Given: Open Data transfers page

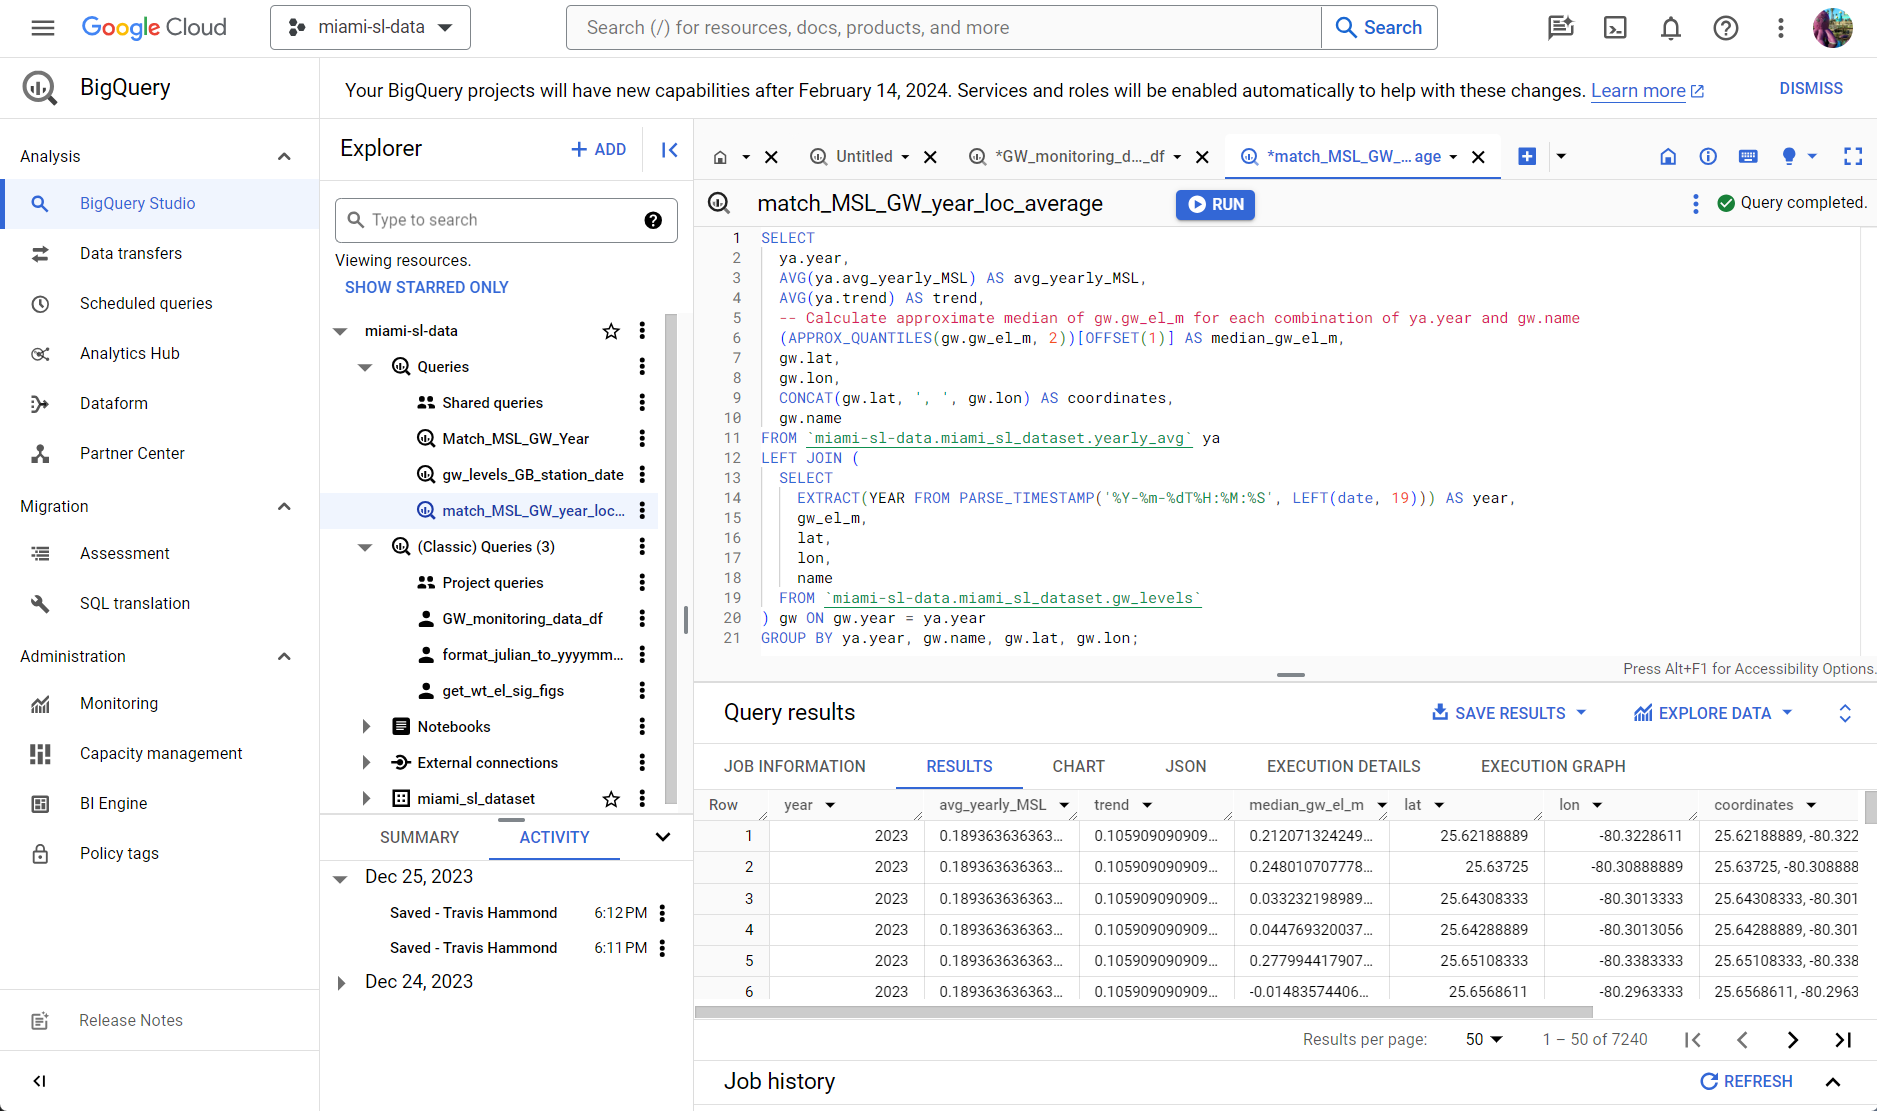Looking at the screenshot, I should [131, 253].
